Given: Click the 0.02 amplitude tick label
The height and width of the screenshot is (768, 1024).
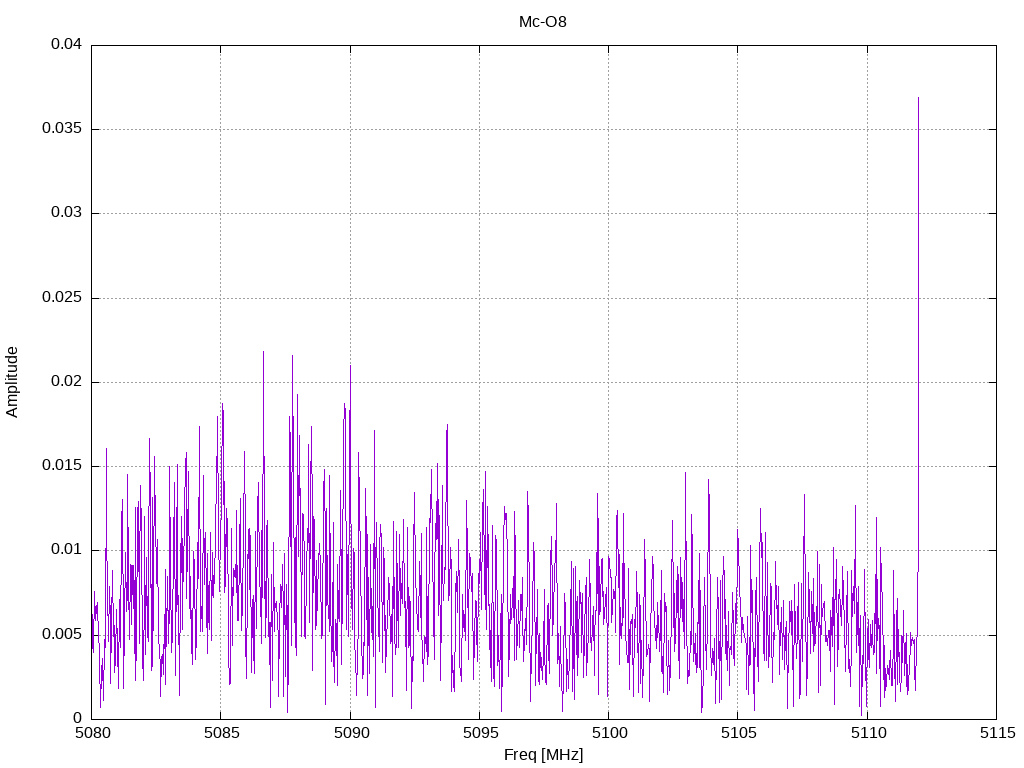Looking at the screenshot, I should coord(66,382).
